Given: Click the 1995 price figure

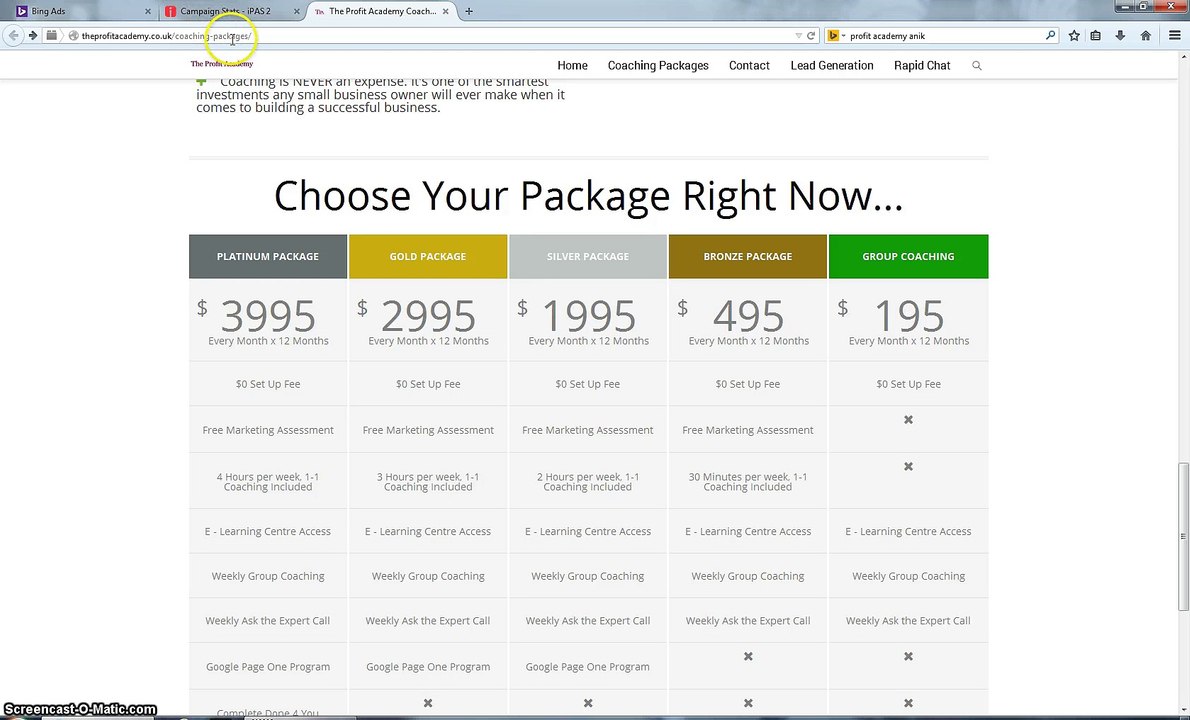Looking at the screenshot, I should coord(588,316).
